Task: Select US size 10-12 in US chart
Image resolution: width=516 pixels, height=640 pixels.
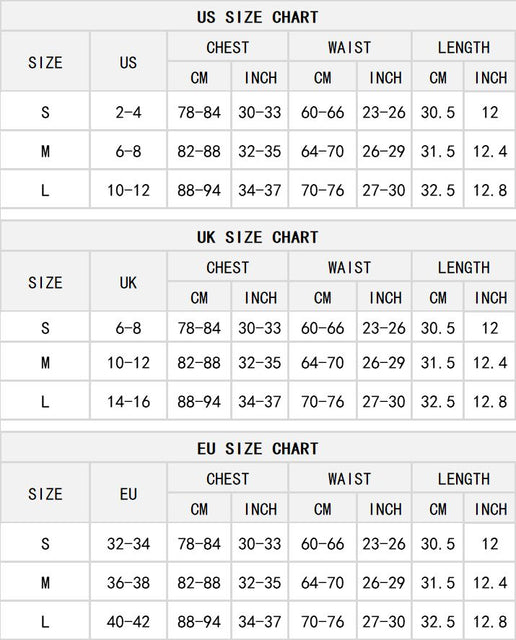Action: pyautogui.click(x=128, y=190)
